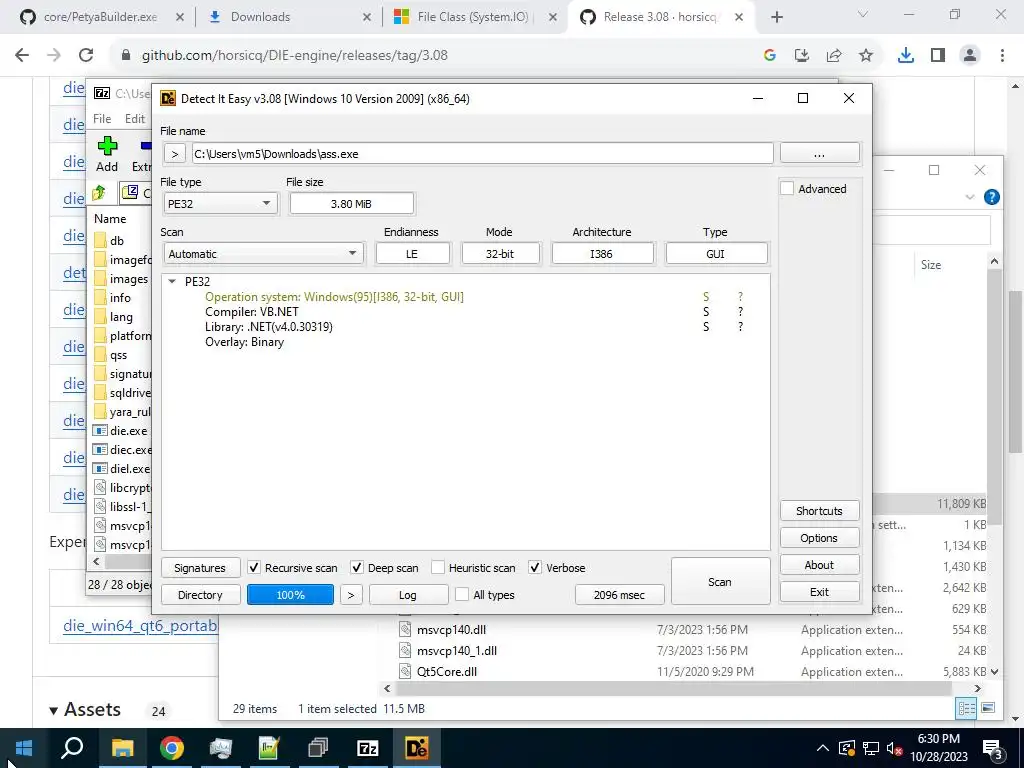Collapse the Assets section on GitHub
The width and height of the screenshot is (1024, 768).
point(54,711)
